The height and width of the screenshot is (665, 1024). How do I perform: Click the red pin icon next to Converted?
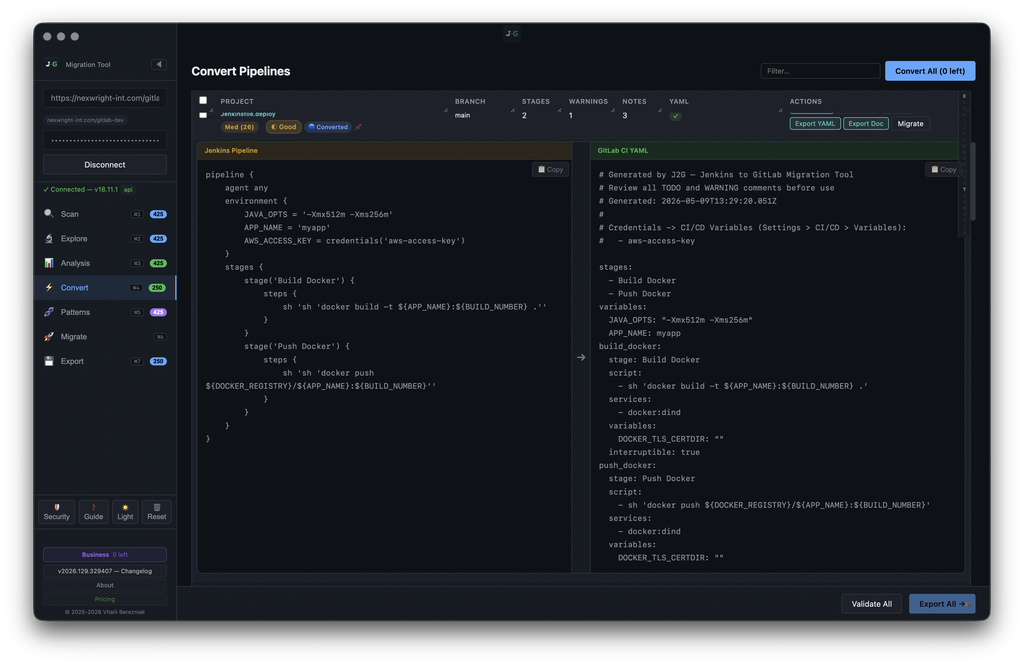(x=358, y=127)
